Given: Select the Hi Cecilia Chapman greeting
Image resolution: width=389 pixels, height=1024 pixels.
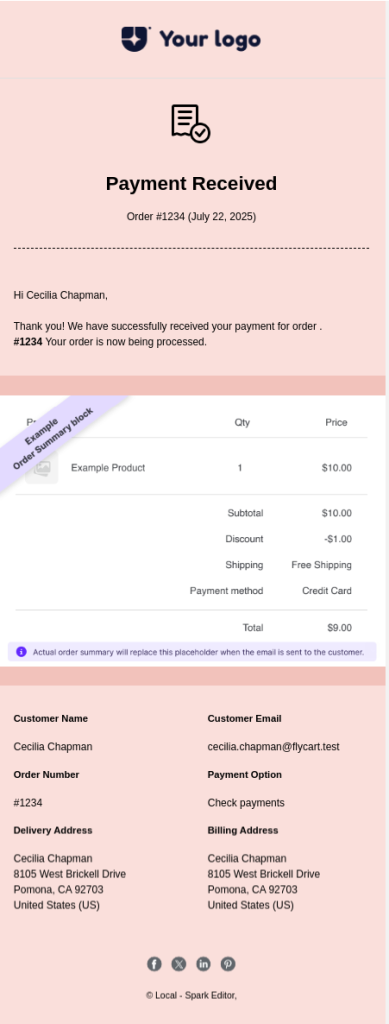Looking at the screenshot, I should pyautogui.click(x=61, y=295).
